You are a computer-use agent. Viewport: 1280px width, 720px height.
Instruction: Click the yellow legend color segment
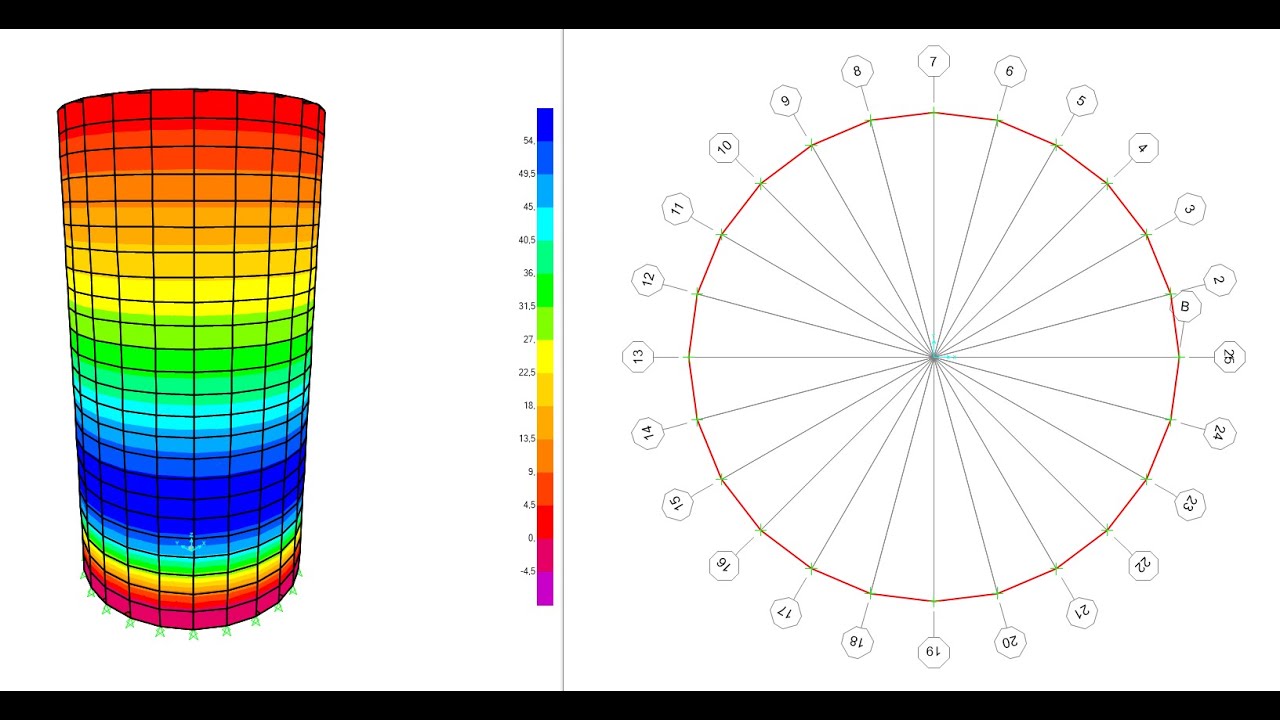point(545,355)
